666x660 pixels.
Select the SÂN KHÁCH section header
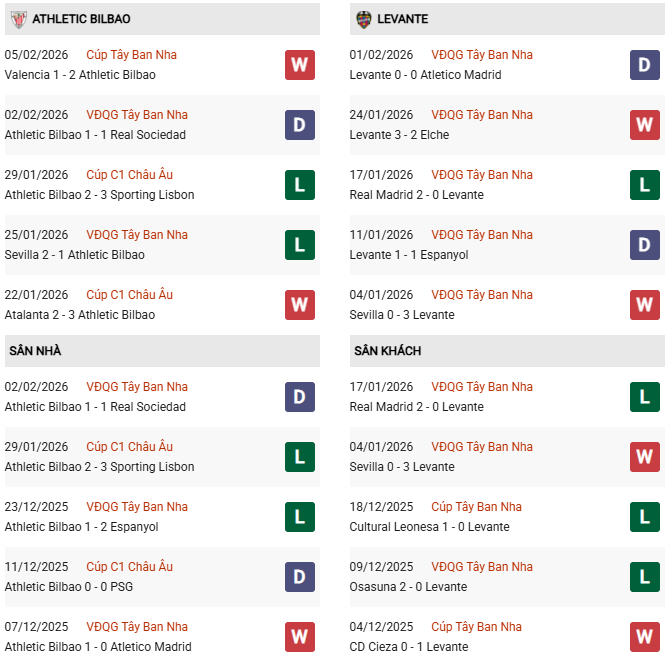387,351
